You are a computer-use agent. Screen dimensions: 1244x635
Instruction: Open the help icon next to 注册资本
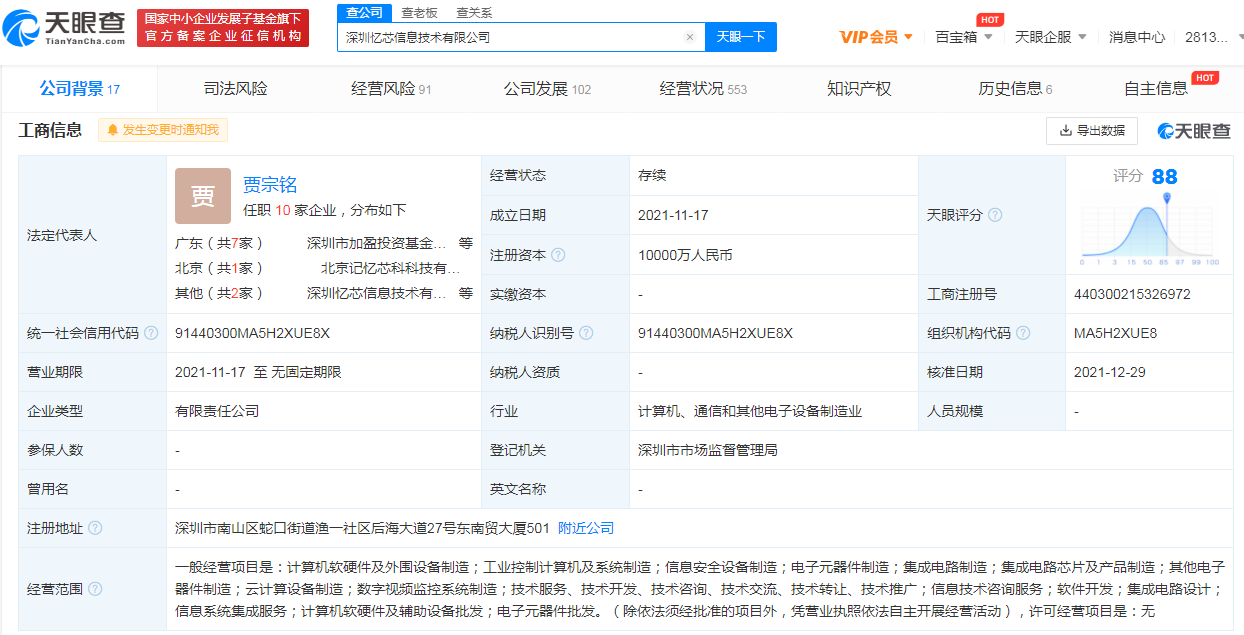point(558,255)
